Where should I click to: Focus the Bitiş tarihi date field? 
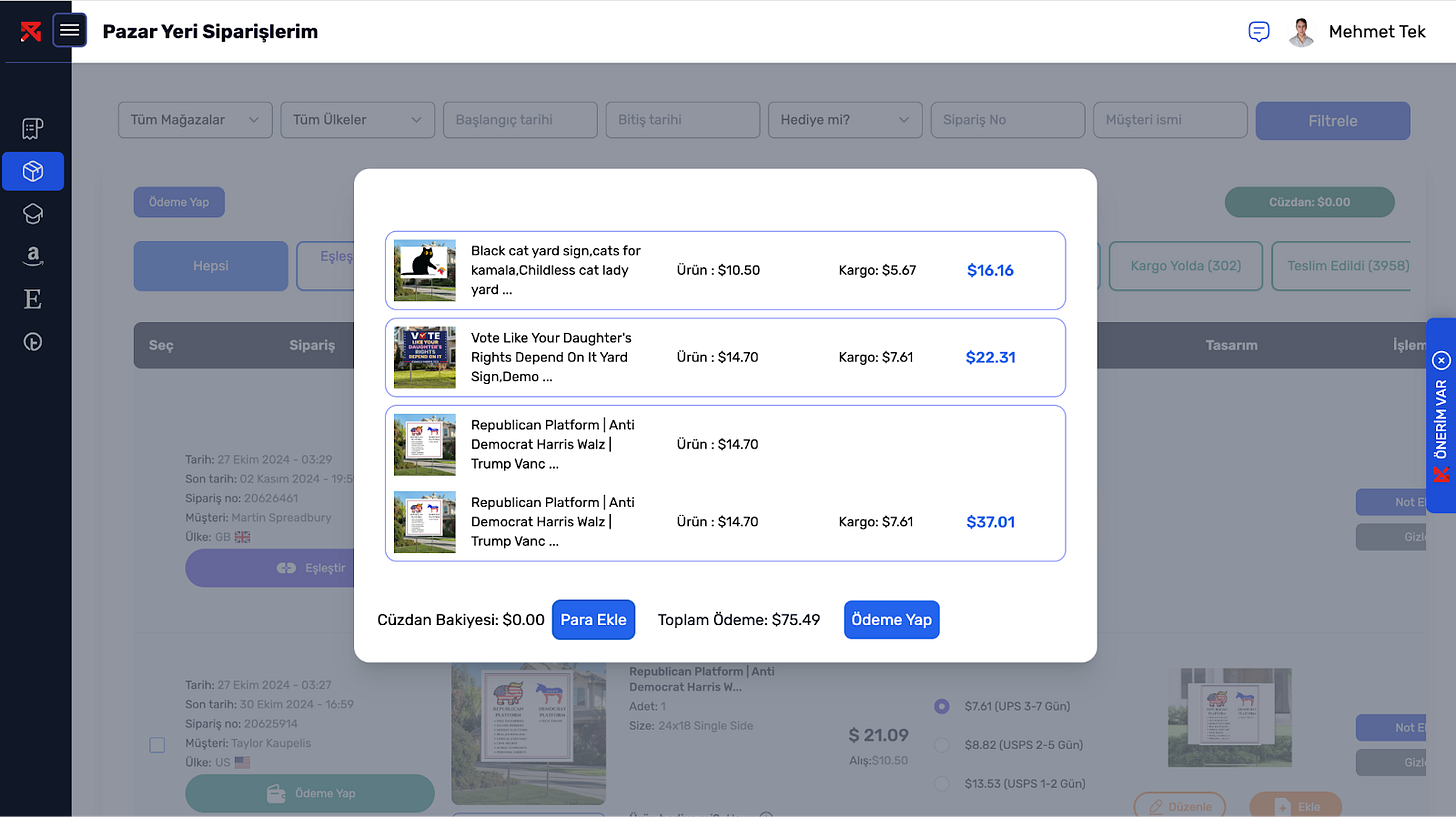click(x=682, y=120)
